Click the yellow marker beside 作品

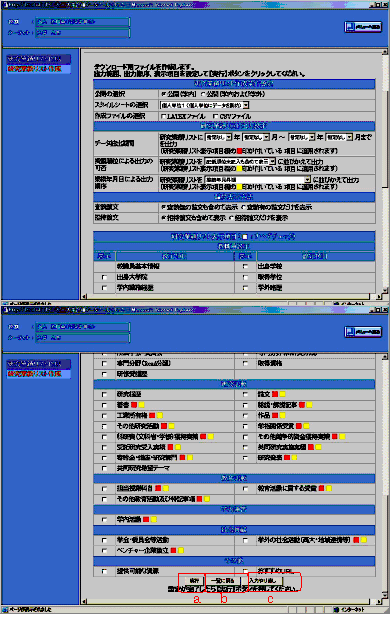282,415
